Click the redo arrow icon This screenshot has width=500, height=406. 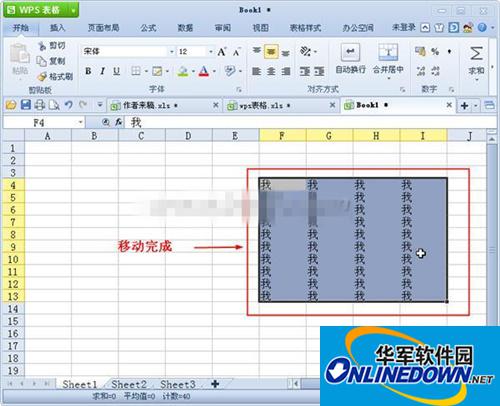point(83,105)
